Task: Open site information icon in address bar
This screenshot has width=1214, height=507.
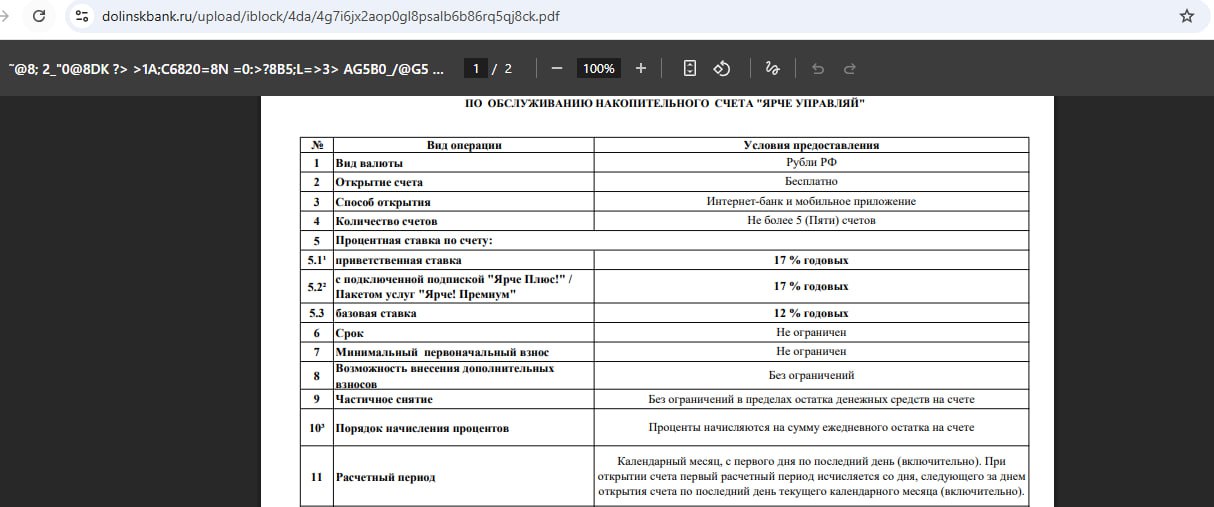Action: 83,16
